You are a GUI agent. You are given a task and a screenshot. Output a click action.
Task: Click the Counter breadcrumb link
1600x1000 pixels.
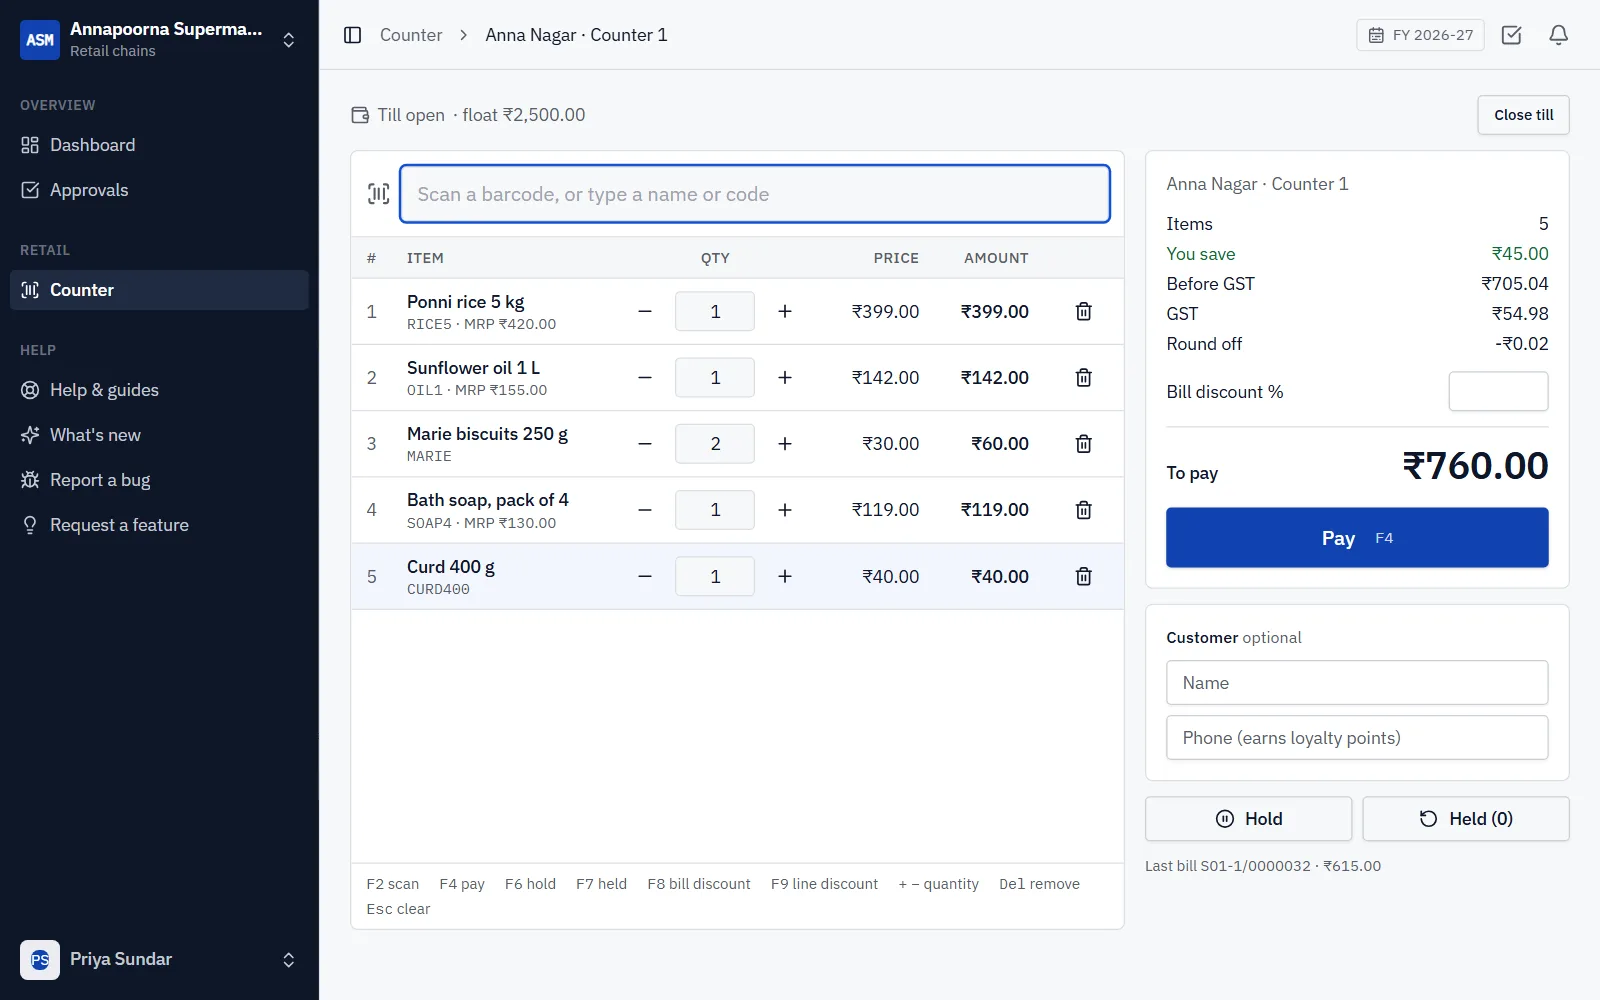tap(411, 35)
